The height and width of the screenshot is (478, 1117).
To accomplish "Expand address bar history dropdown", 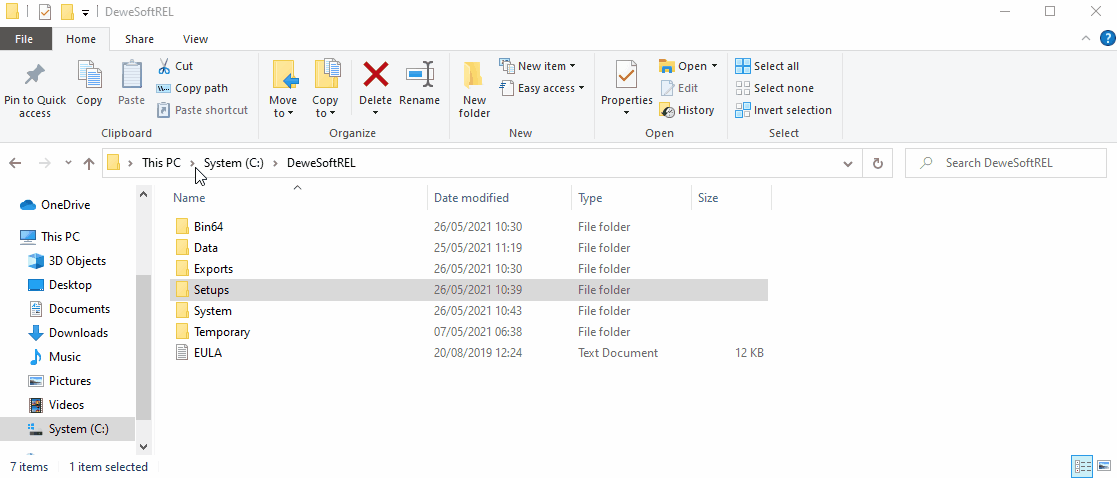I will click(848, 163).
